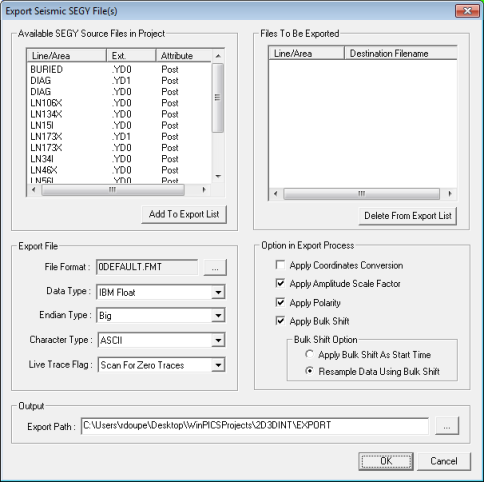484x482 pixels.
Task: Enable Apply Coordinates Conversion checkbox
Action: [280, 265]
